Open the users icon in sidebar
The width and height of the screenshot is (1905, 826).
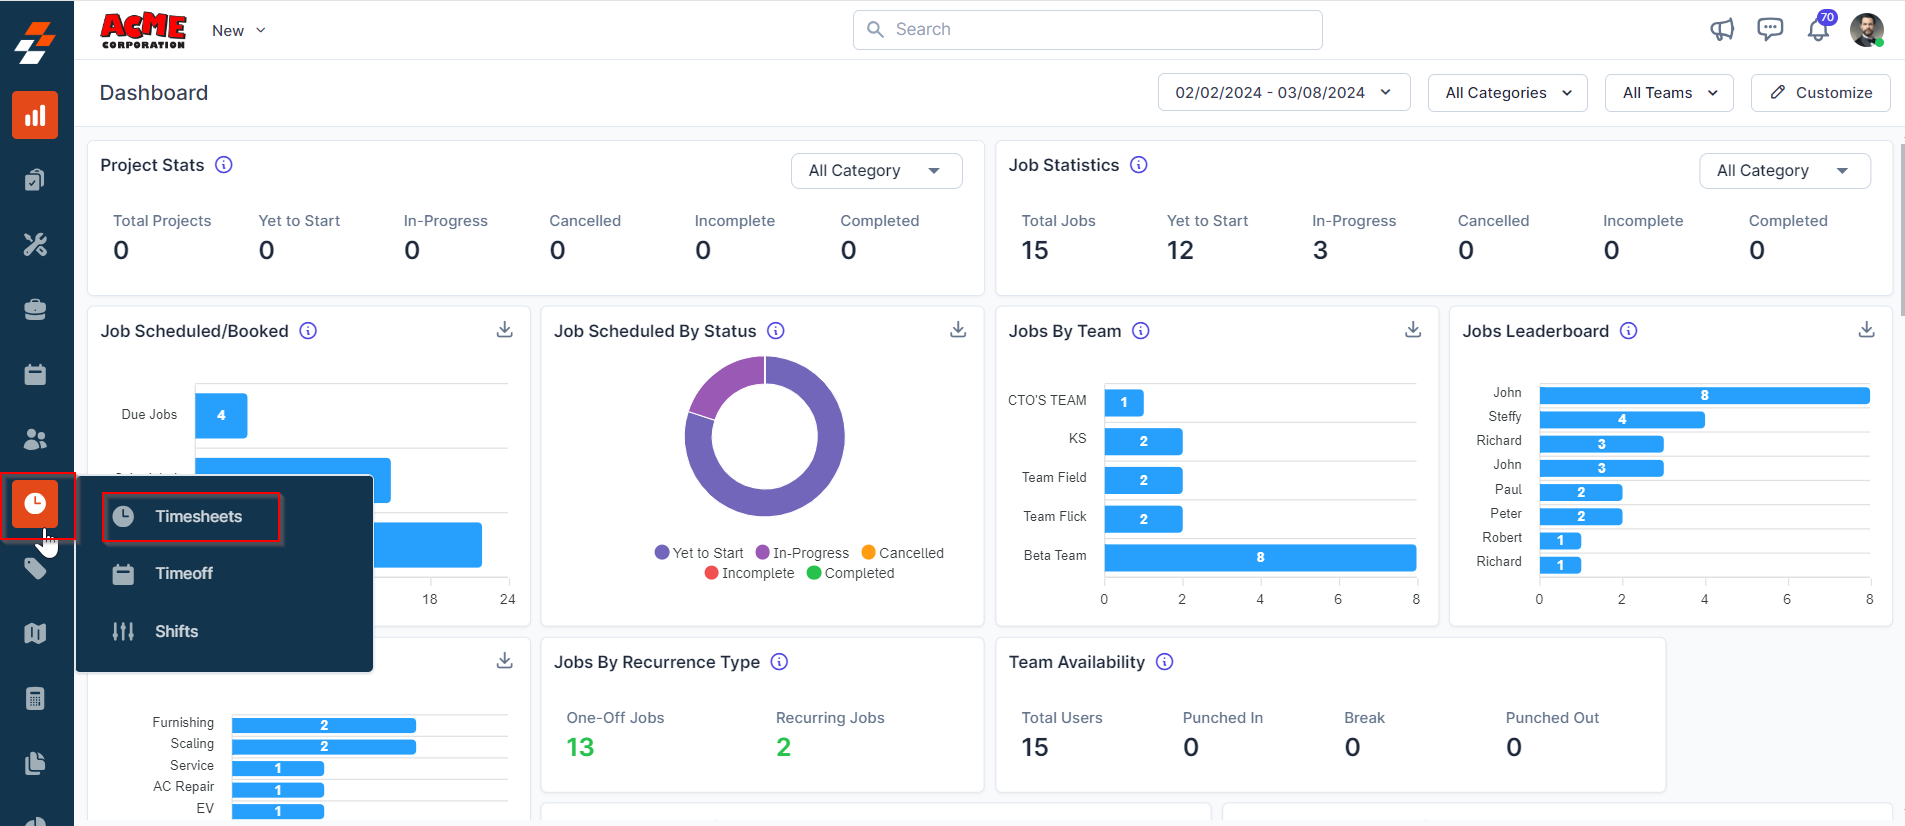tap(35, 439)
